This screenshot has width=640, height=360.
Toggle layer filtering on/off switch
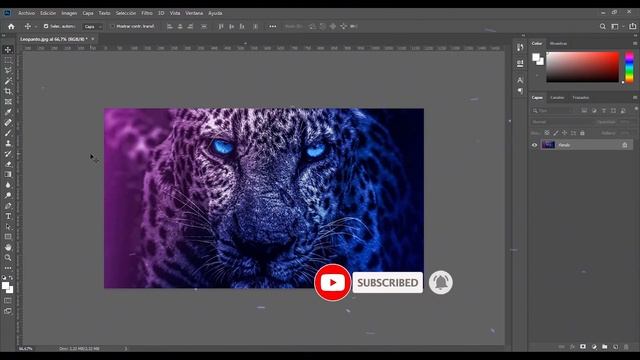point(636,109)
